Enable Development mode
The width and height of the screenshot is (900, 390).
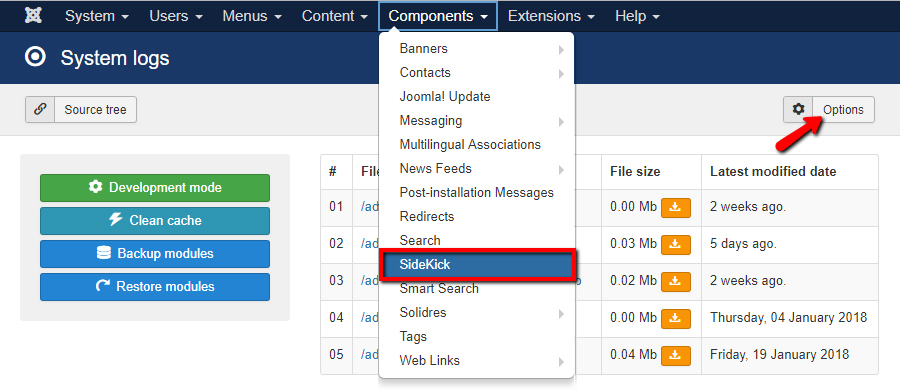click(155, 188)
